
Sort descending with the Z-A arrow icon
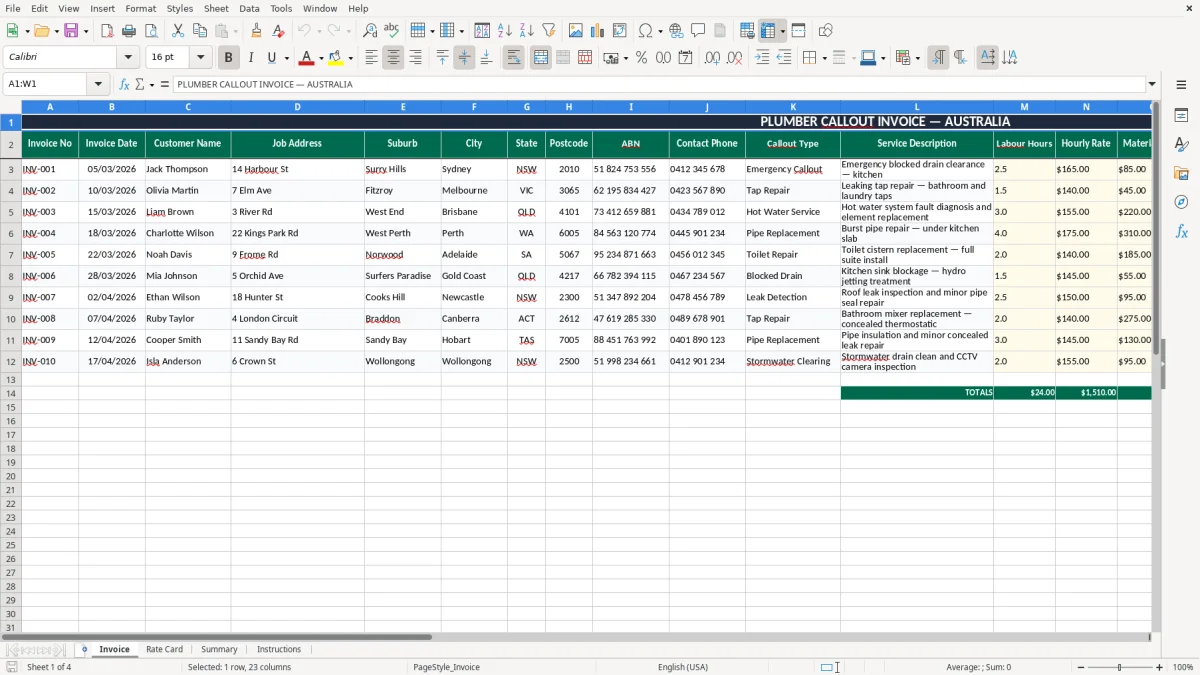pyautogui.click(x=527, y=31)
